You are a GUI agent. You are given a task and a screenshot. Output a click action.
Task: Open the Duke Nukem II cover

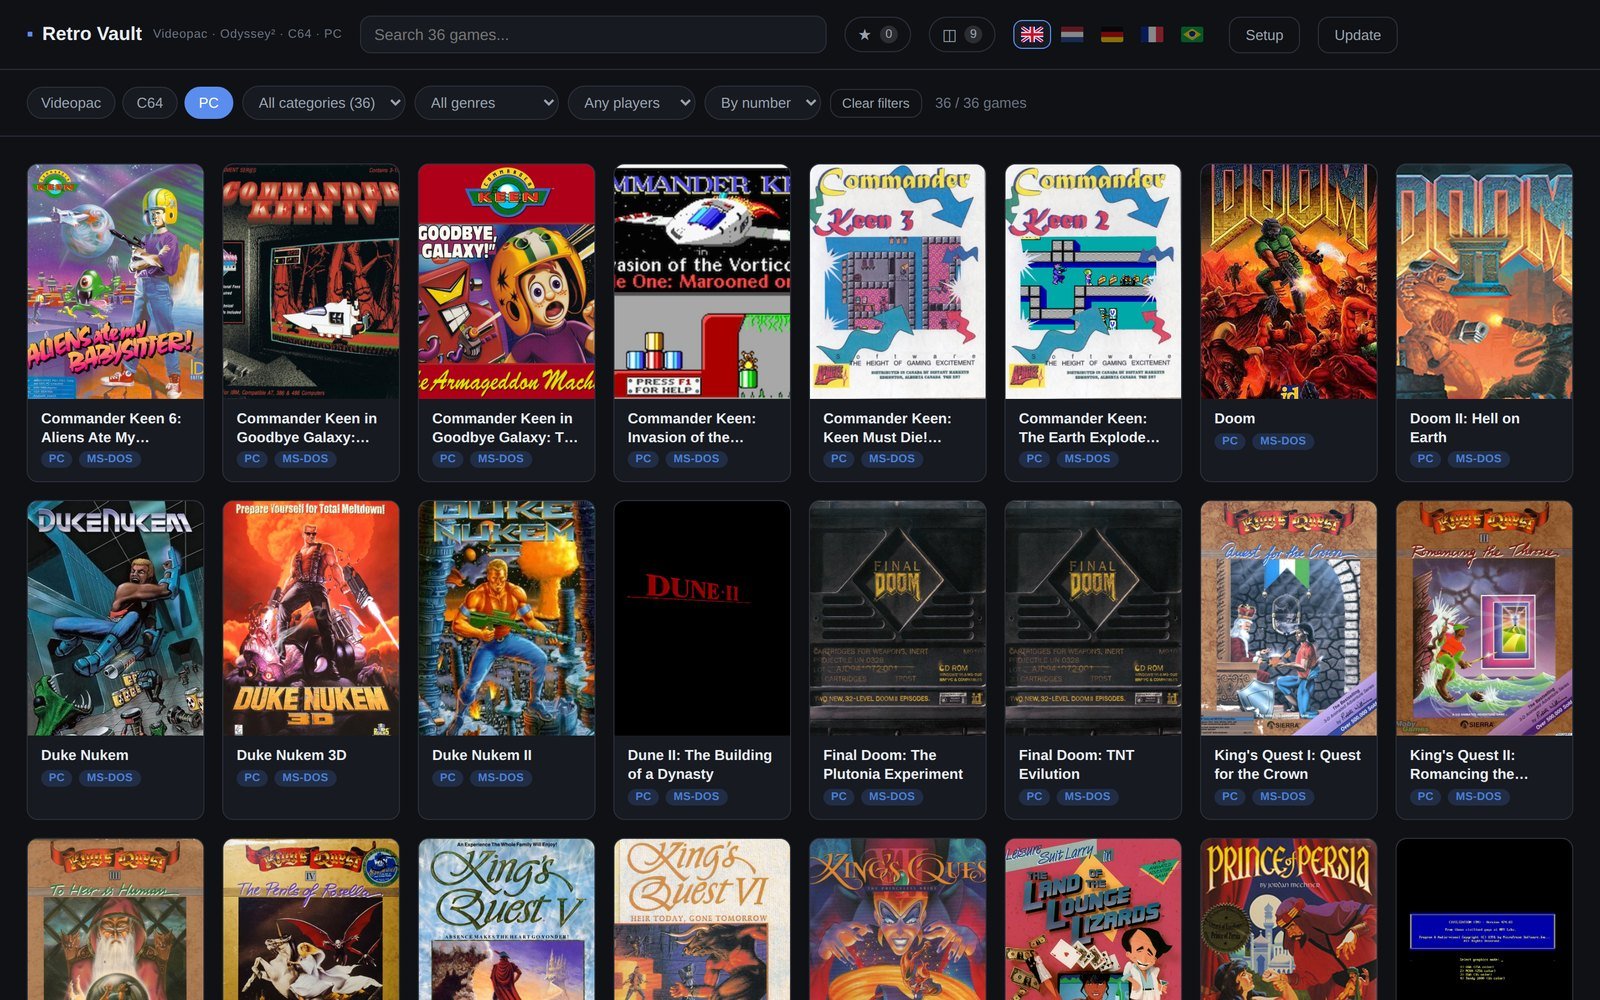click(506, 619)
